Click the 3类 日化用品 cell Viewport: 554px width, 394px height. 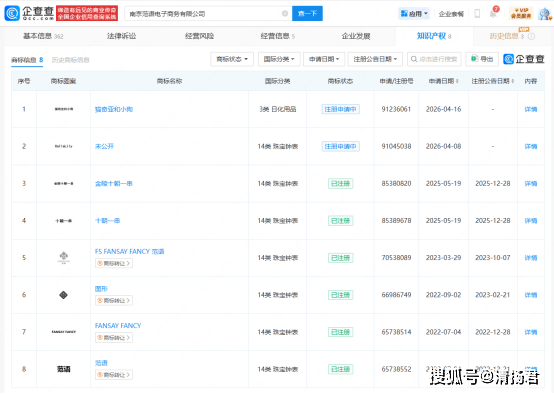278,110
